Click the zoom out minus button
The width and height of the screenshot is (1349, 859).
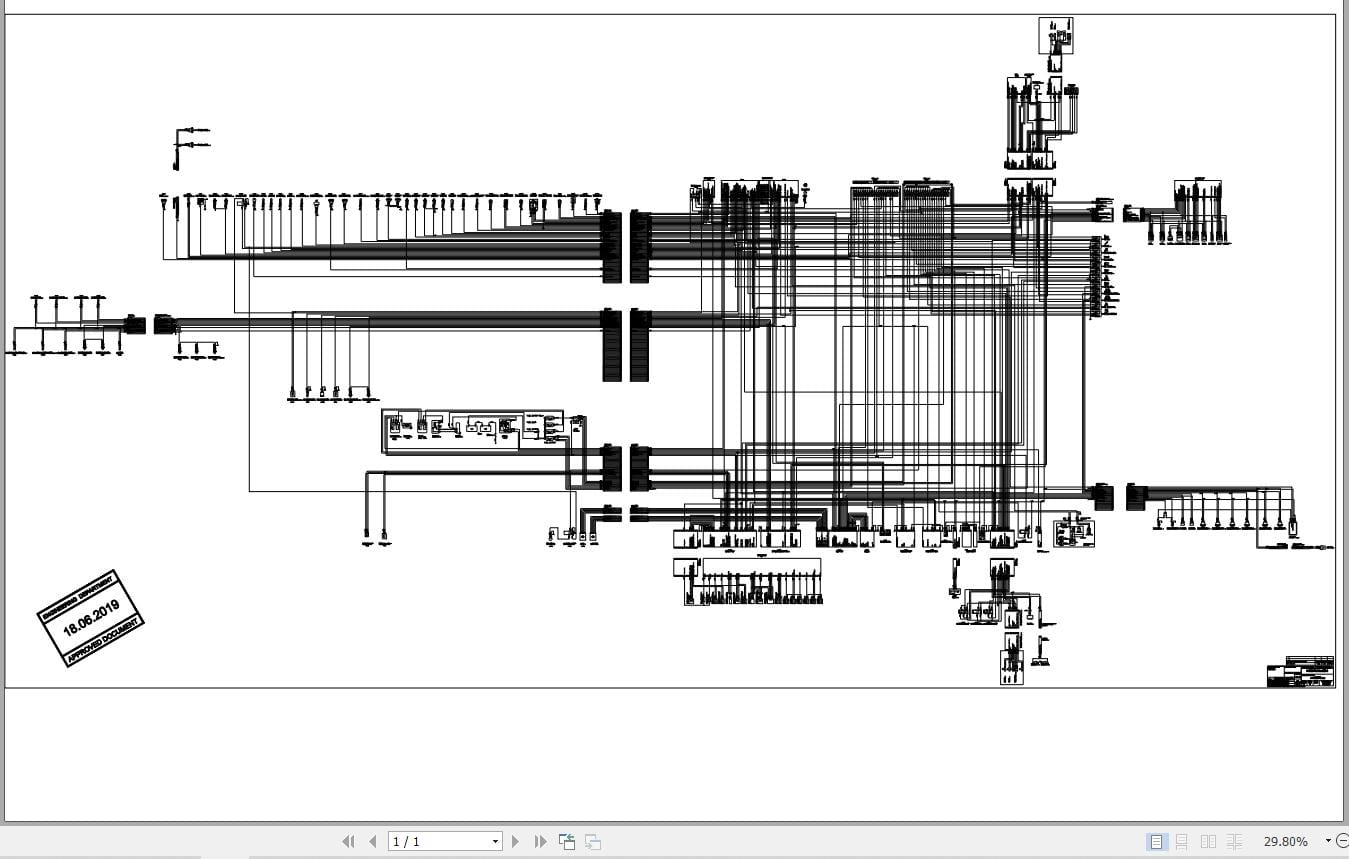tap(1342, 842)
